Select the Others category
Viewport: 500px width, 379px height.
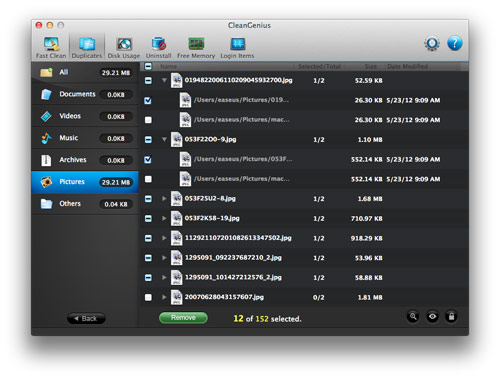click(x=85, y=204)
